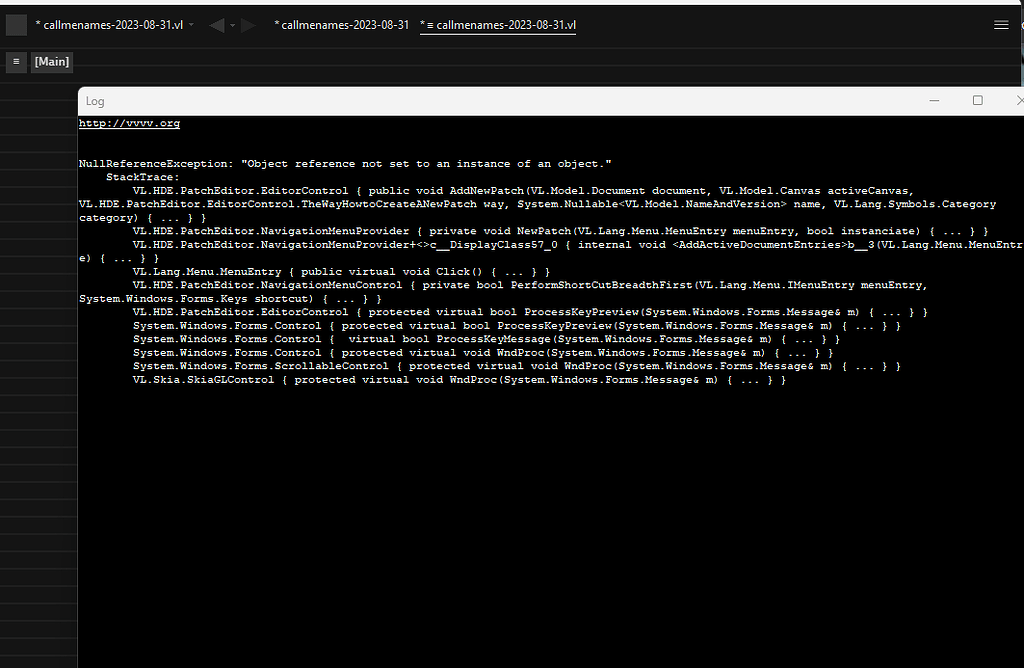Select the callmenames-2023-08-31 breadcrumb tab
The height and width of the screenshot is (668, 1024).
pyautogui.click(x=341, y=25)
